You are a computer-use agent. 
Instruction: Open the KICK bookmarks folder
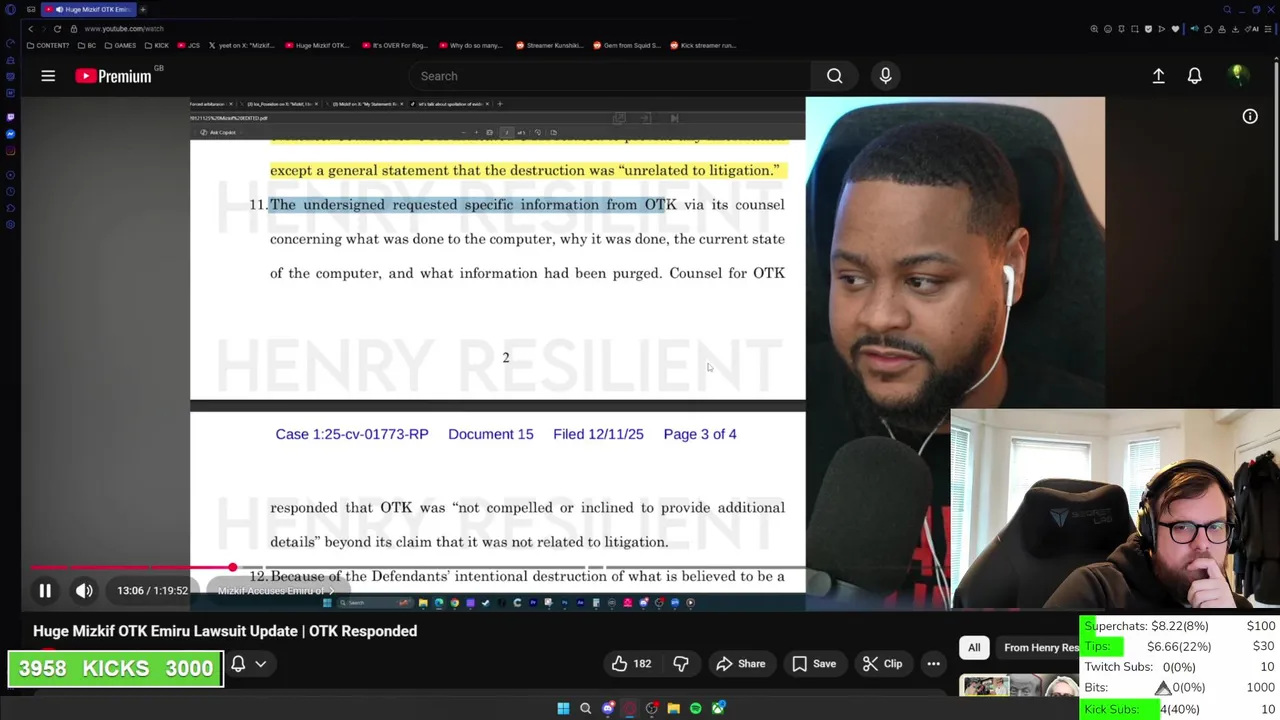click(156, 45)
